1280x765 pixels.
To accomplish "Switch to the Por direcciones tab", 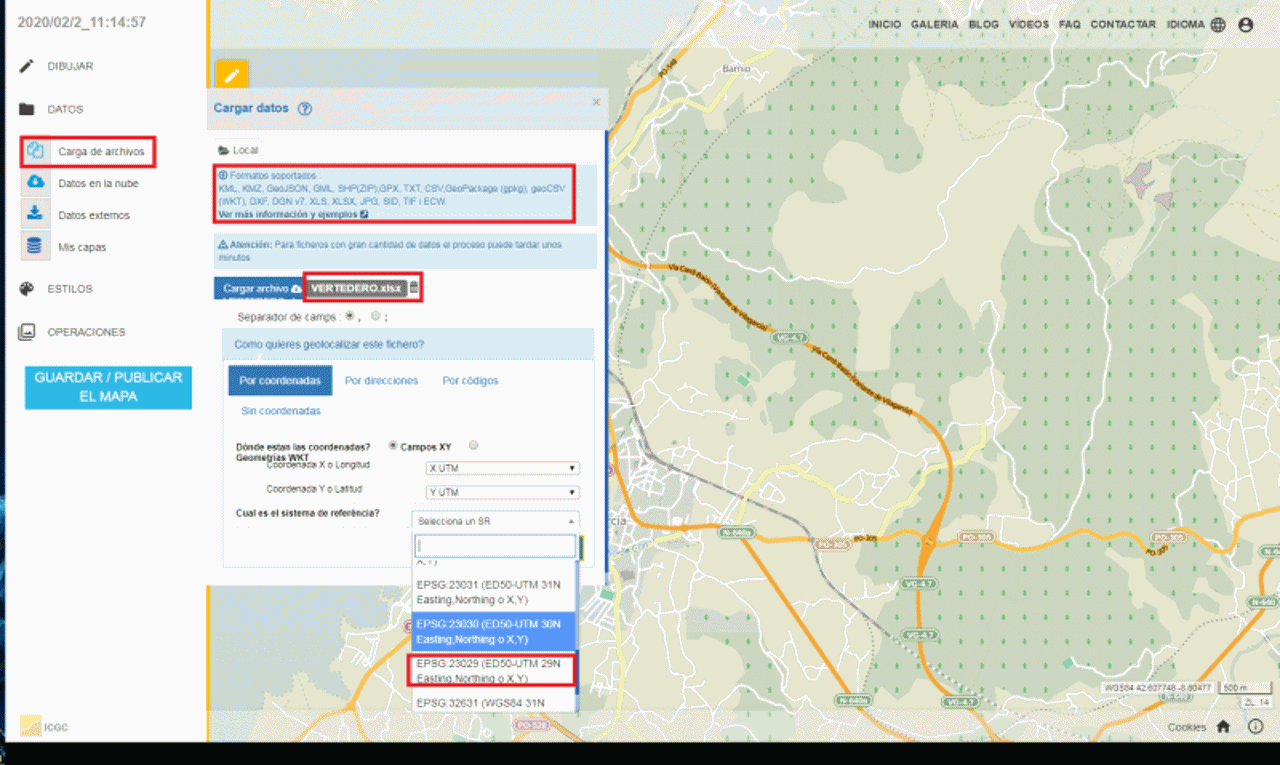I will (x=381, y=380).
